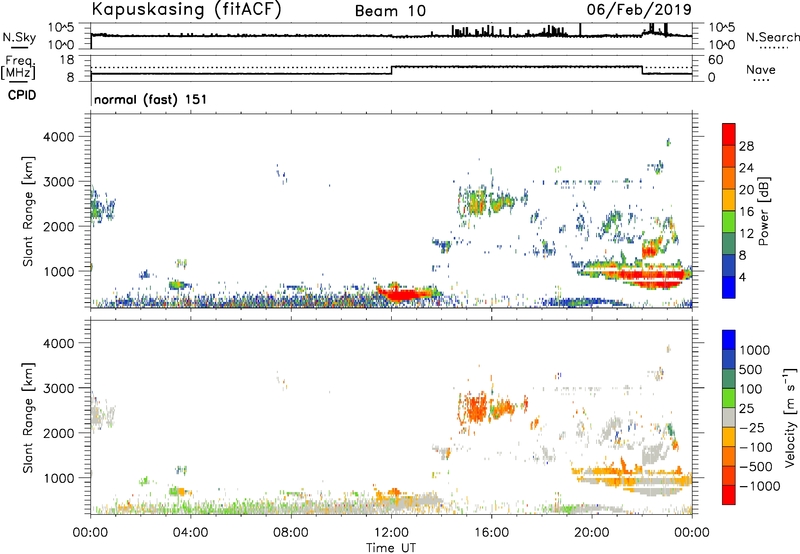Click the "Freq. [MHz]" axis label
This screenshot has height=554, width=800.
click(19, 67)
